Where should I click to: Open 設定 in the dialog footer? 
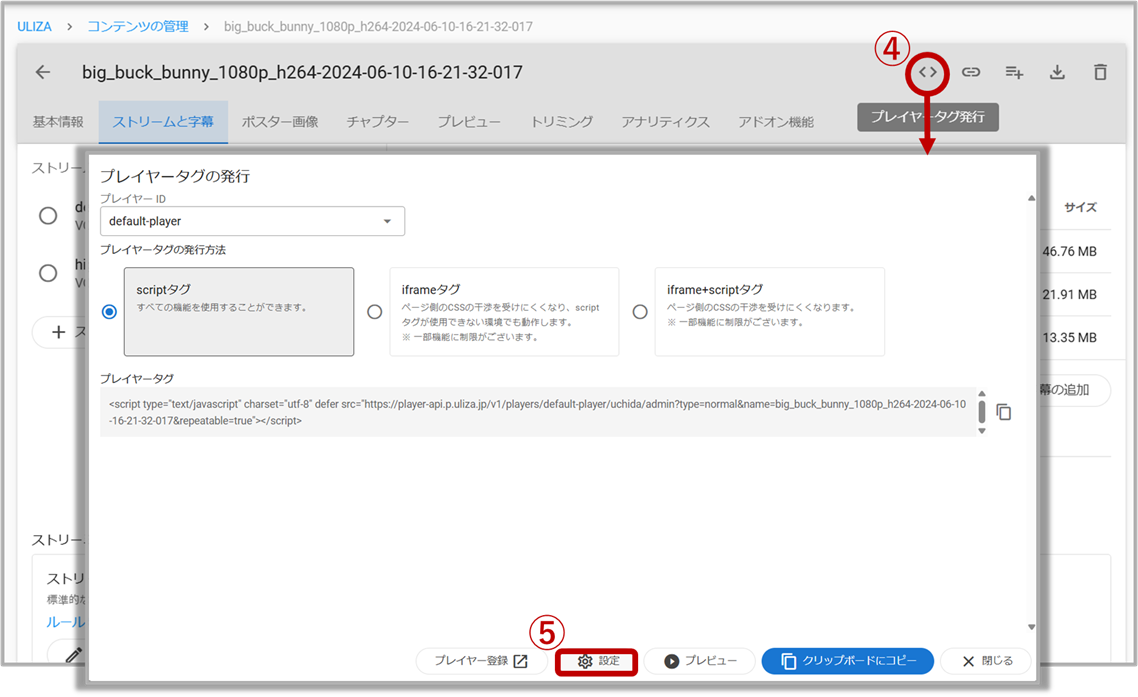(597, 661)
